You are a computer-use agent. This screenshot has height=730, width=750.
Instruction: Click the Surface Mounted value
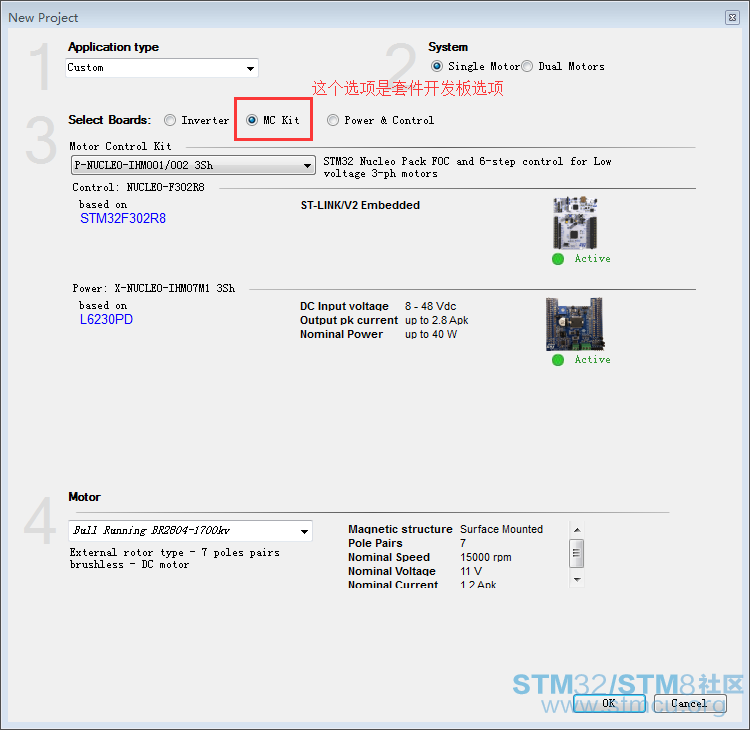coord(501,529)
